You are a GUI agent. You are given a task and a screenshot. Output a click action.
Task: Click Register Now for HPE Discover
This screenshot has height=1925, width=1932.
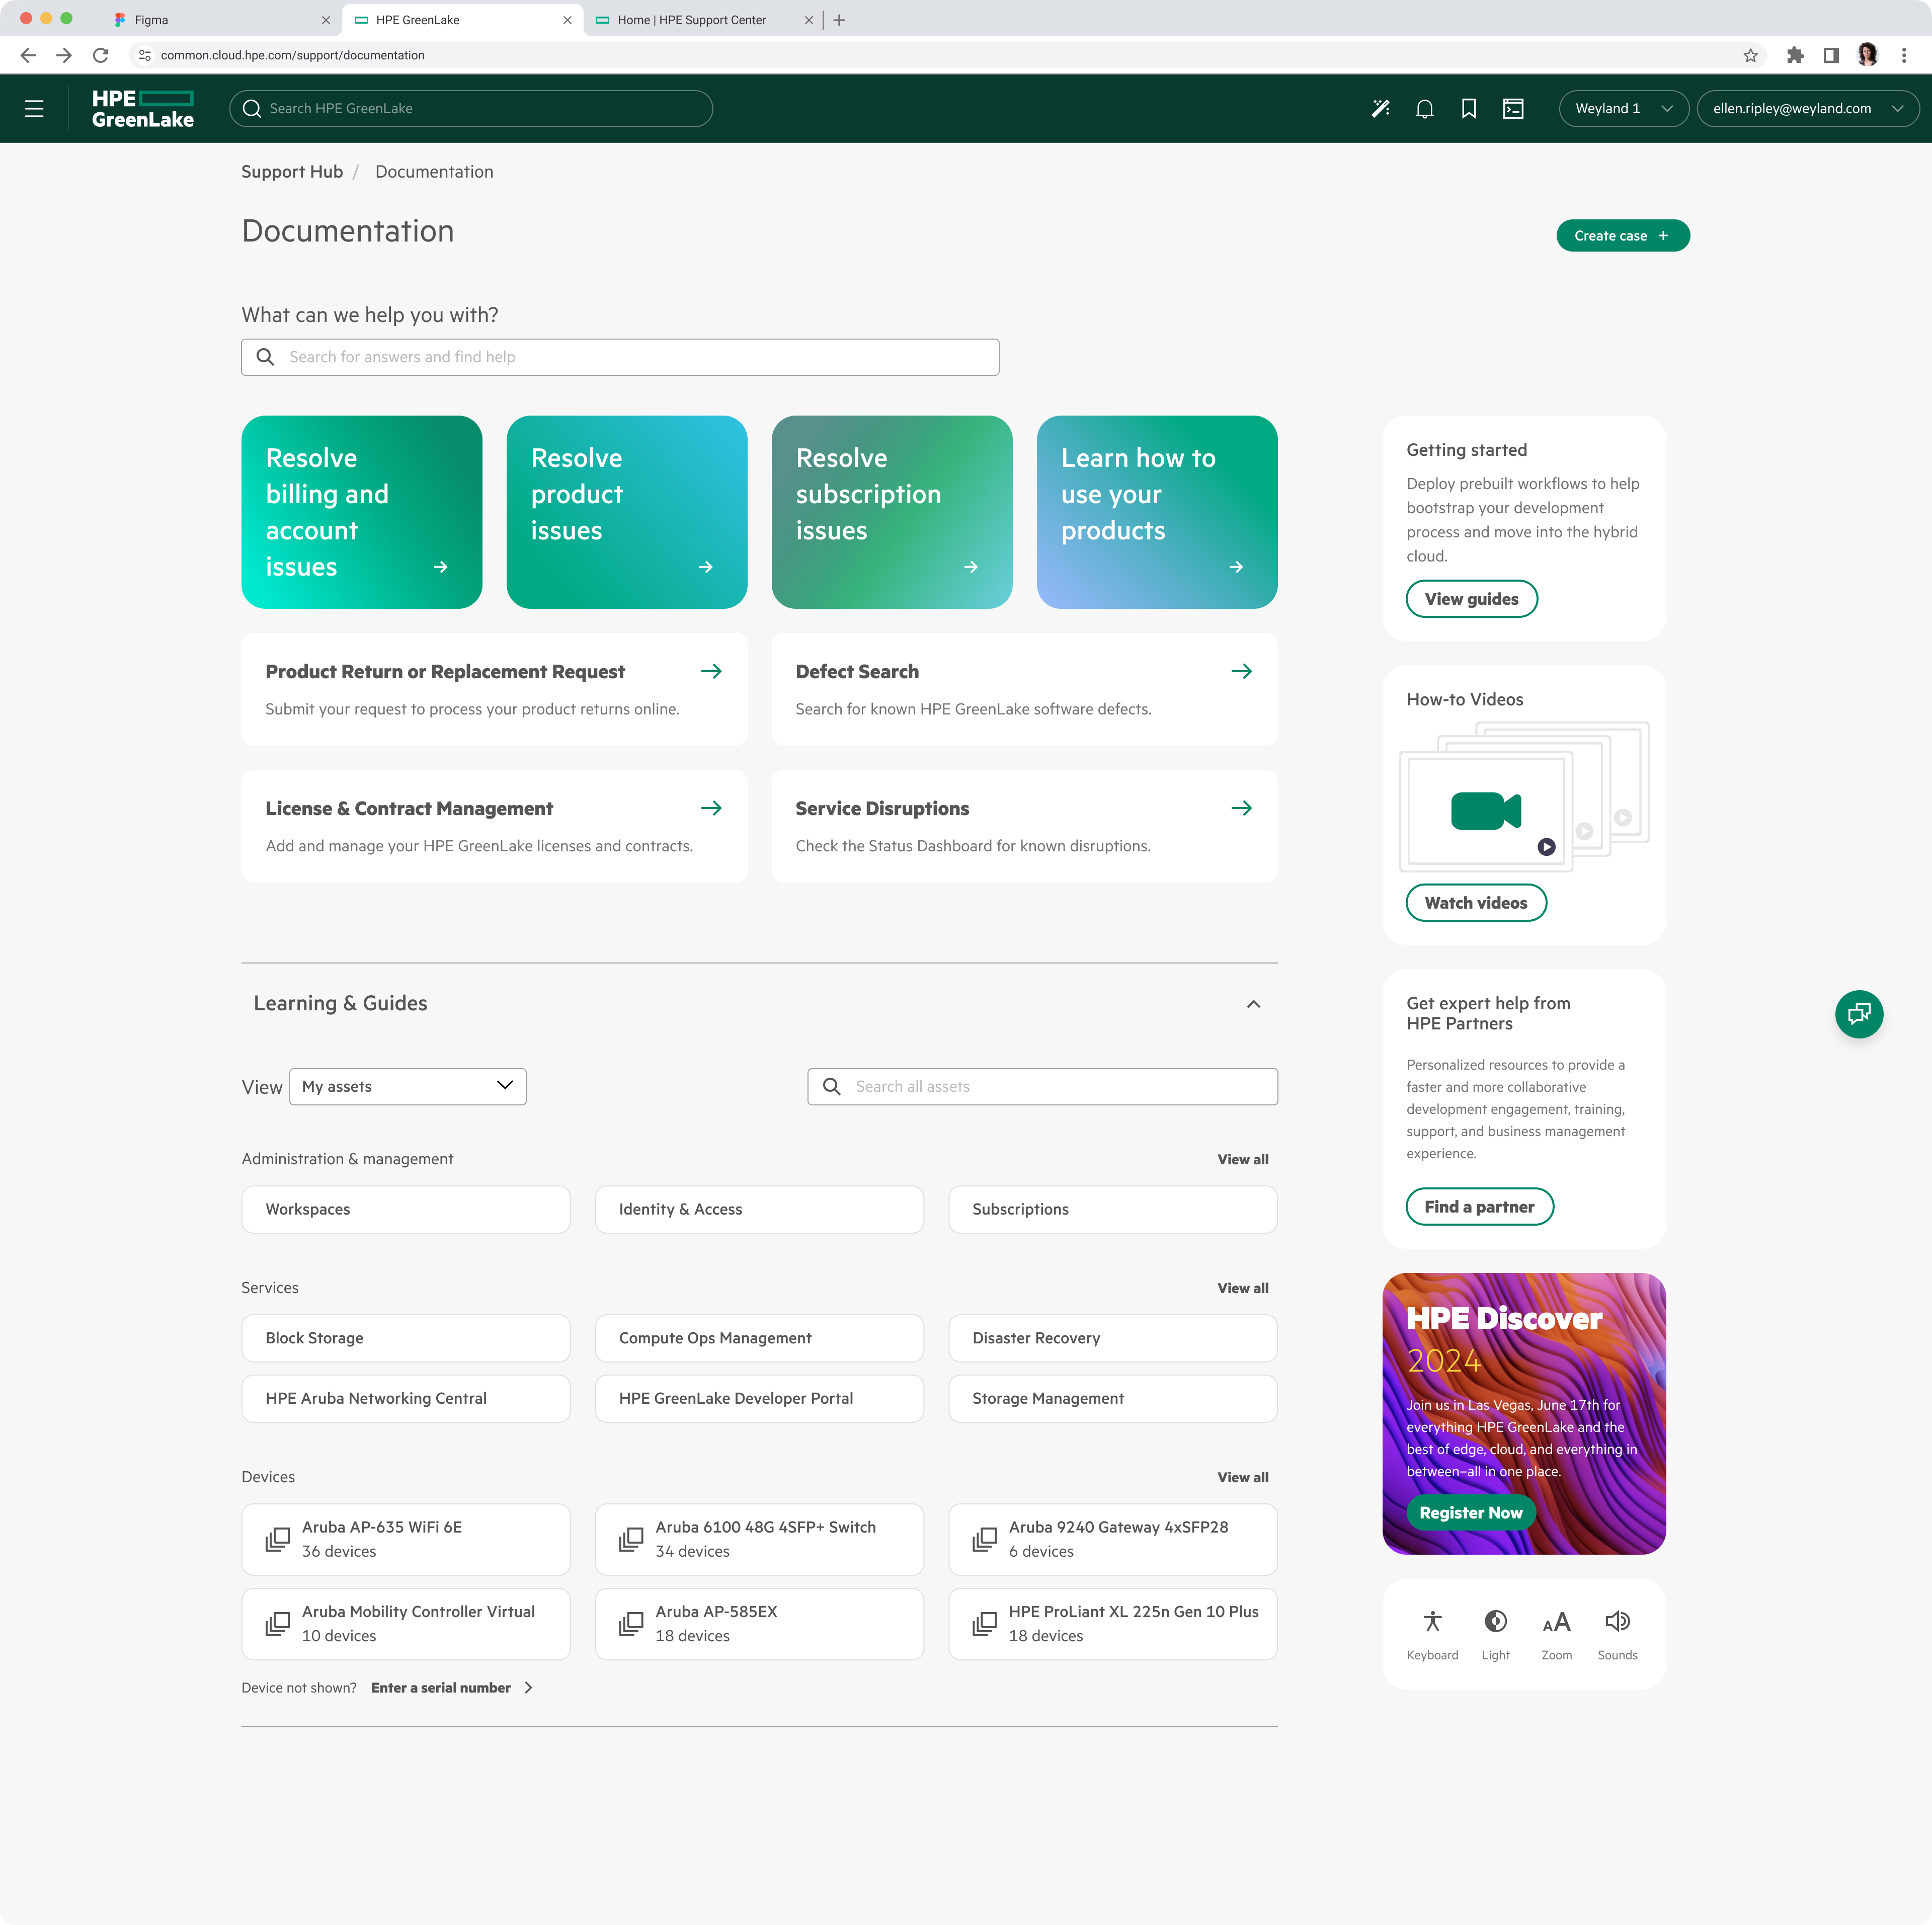tap(1470, 1512)
